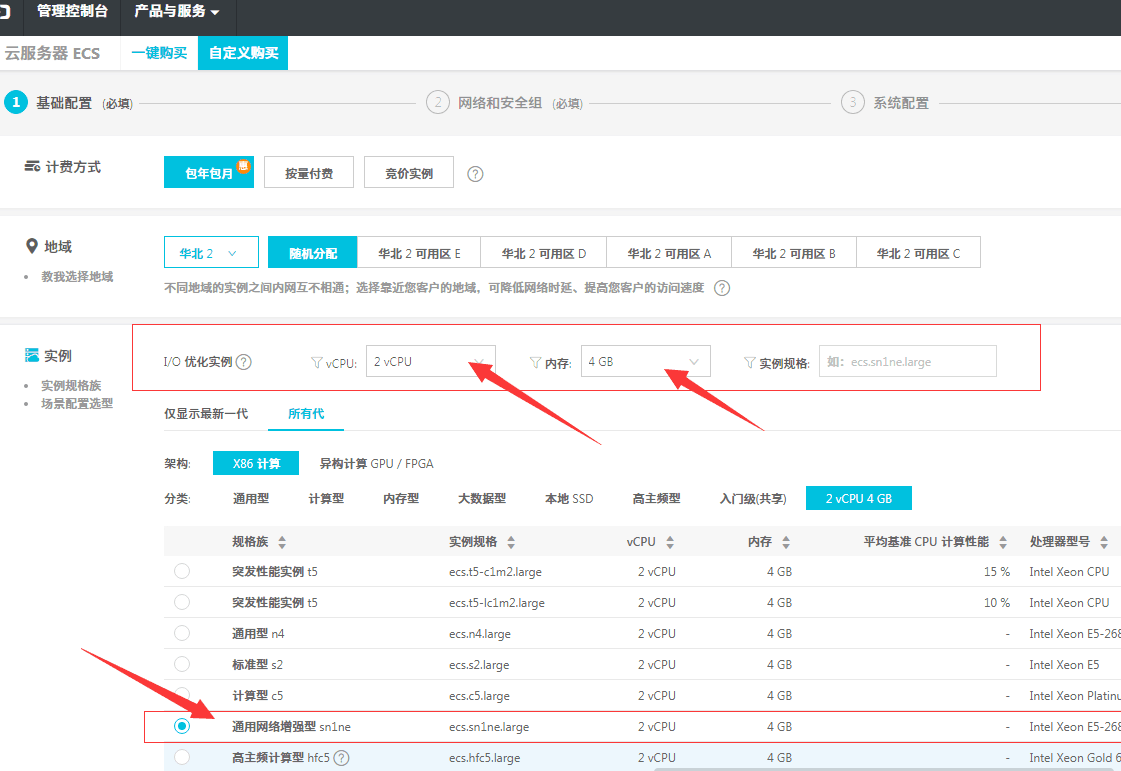
Task: Open the vCPU filter dropdown
Action: tap(430, 362)
